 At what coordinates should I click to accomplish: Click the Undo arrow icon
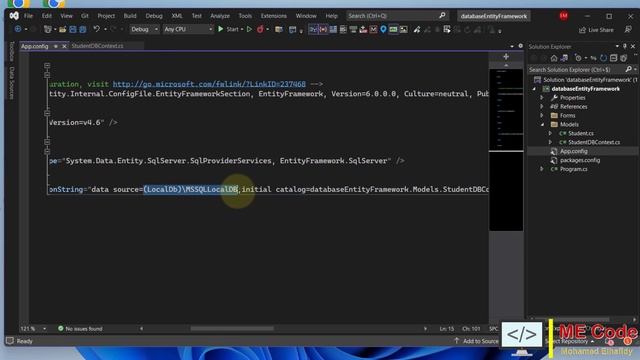tap(96, 29)
